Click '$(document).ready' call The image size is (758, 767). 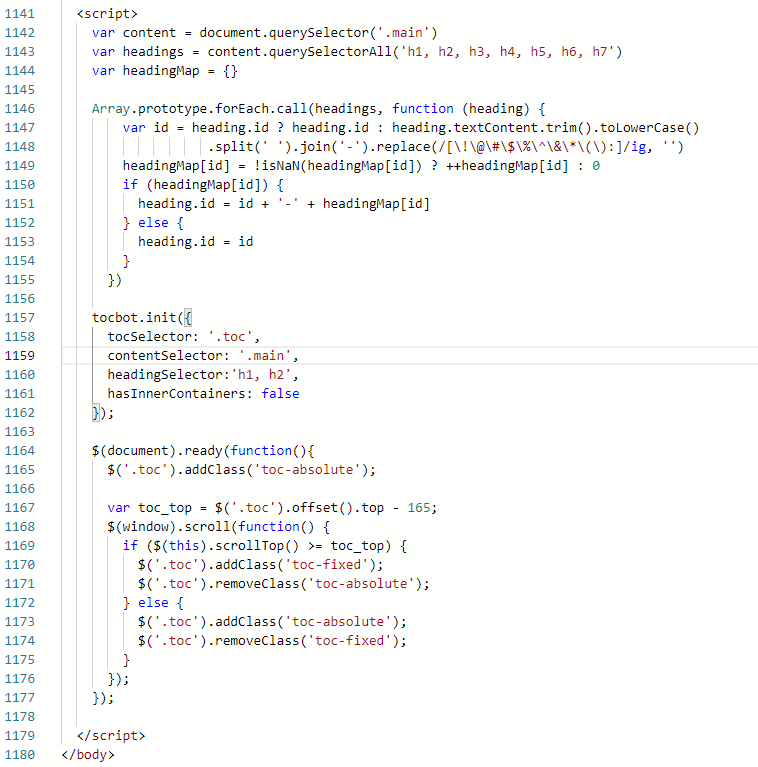pyautogui.click(x=157, y=451)
